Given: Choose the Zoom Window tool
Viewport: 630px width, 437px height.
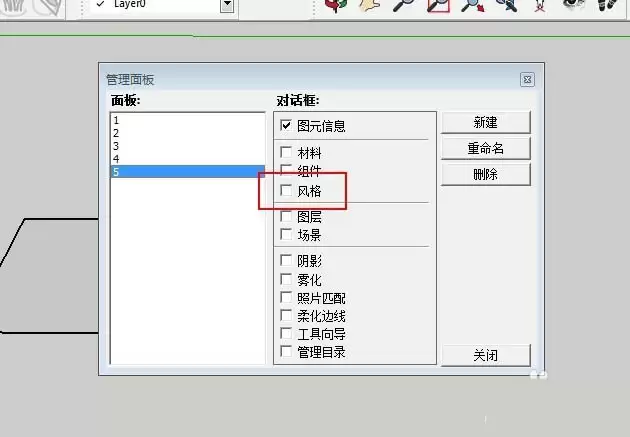Looking at the screenshot, I should [438, 5].
